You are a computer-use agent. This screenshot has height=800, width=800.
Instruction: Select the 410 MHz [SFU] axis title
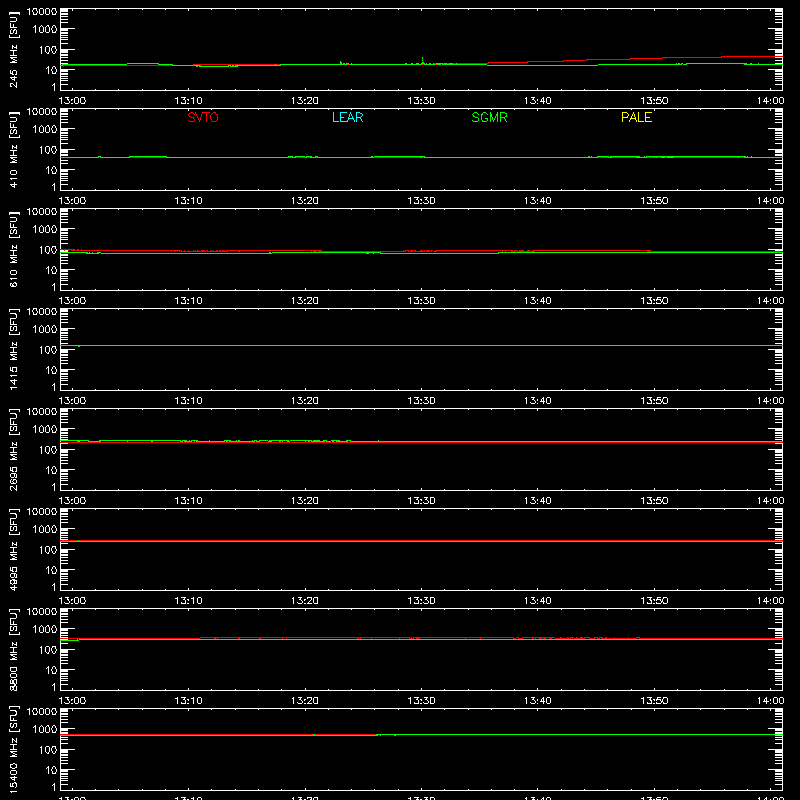(14, 149)
